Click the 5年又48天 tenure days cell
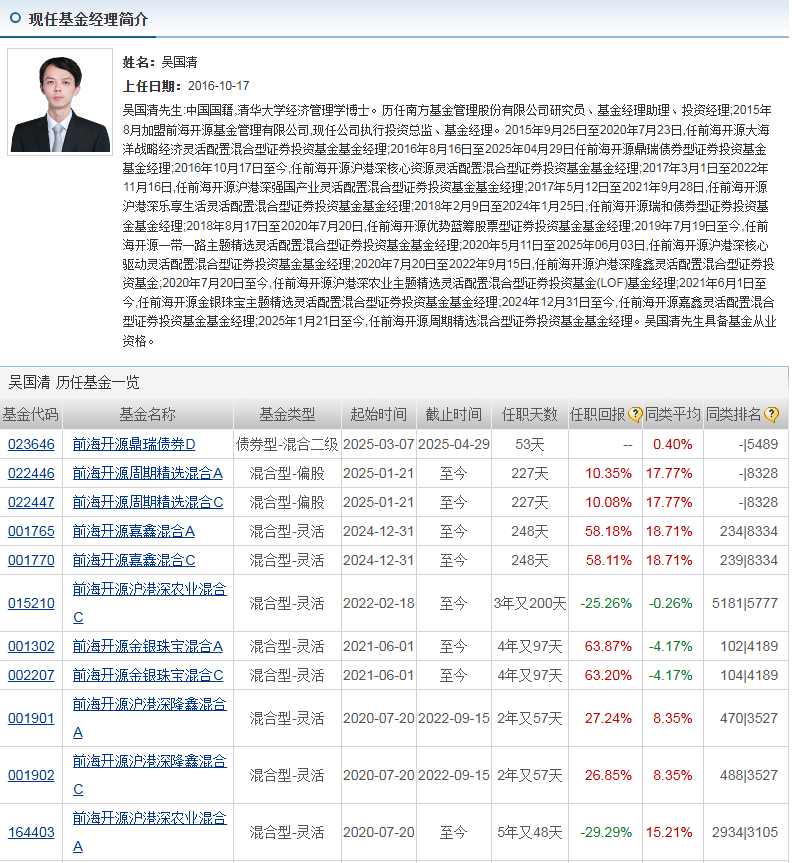The height and width of the screenshot is (863, 792). pos(529,833)
